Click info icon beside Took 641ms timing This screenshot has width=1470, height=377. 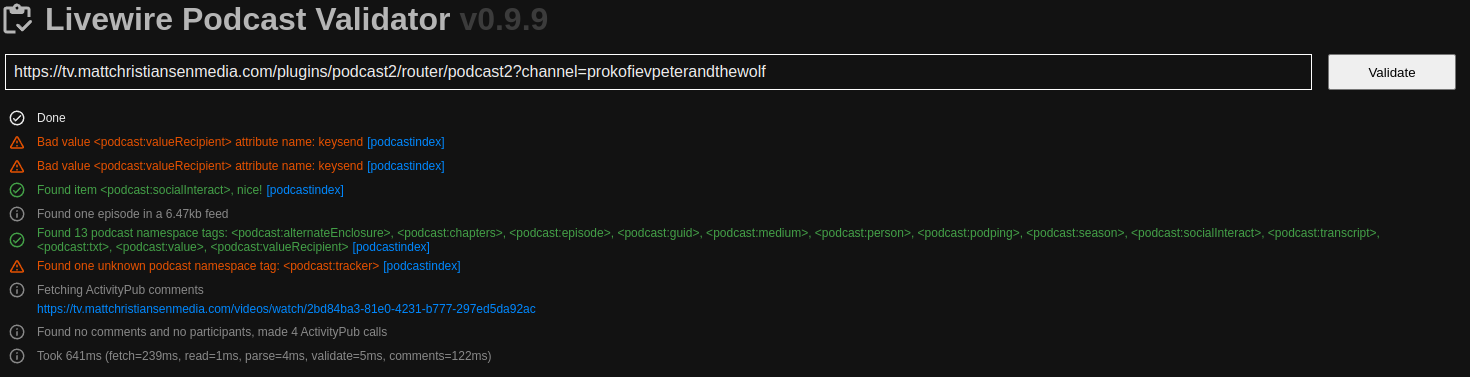(17, 356)
